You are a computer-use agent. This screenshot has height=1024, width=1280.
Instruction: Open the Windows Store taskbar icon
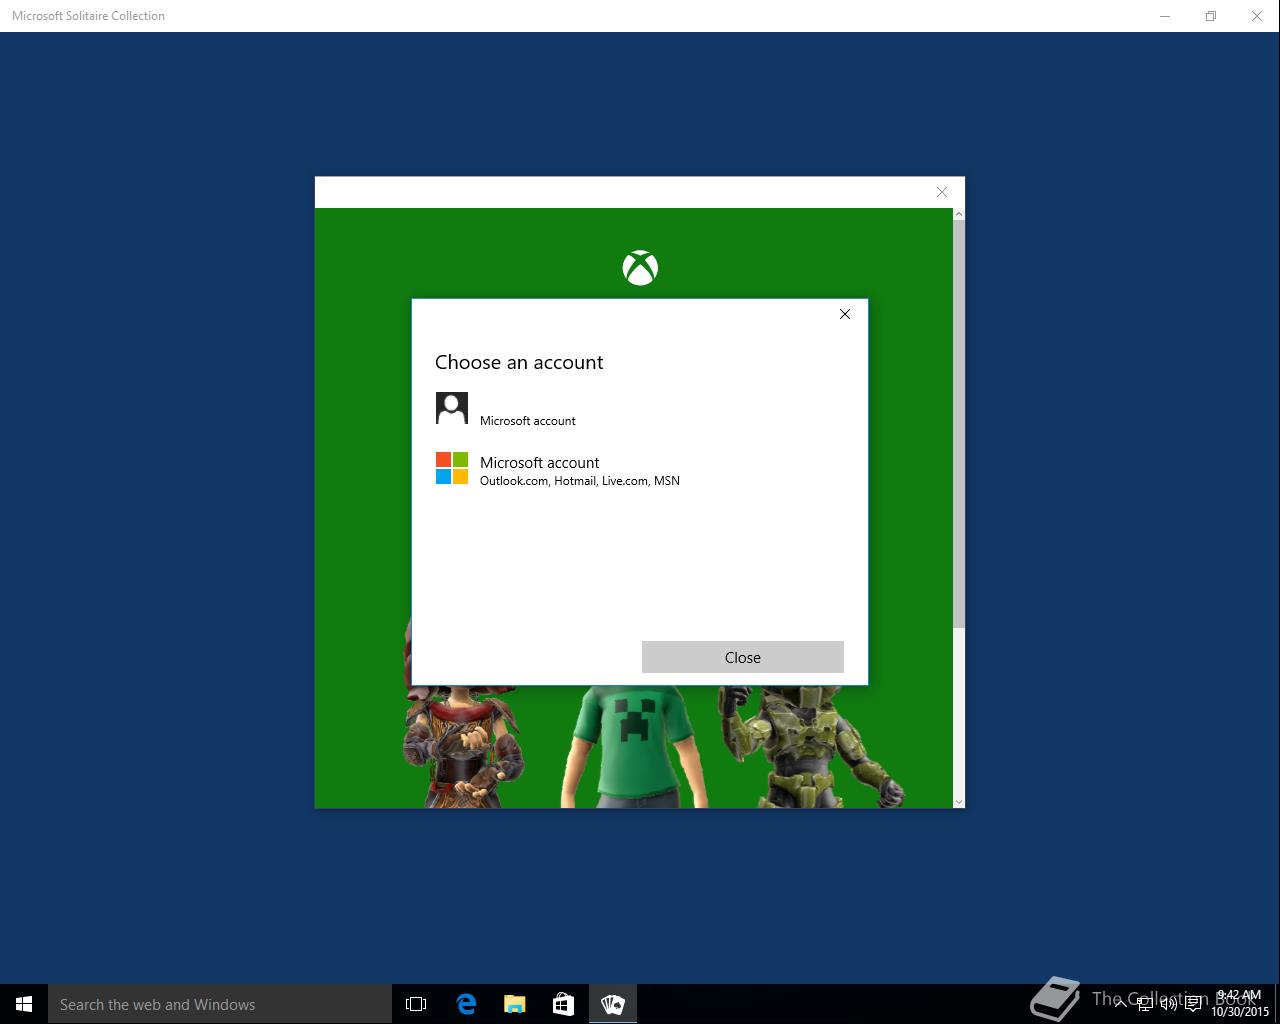pos(563,1004)
